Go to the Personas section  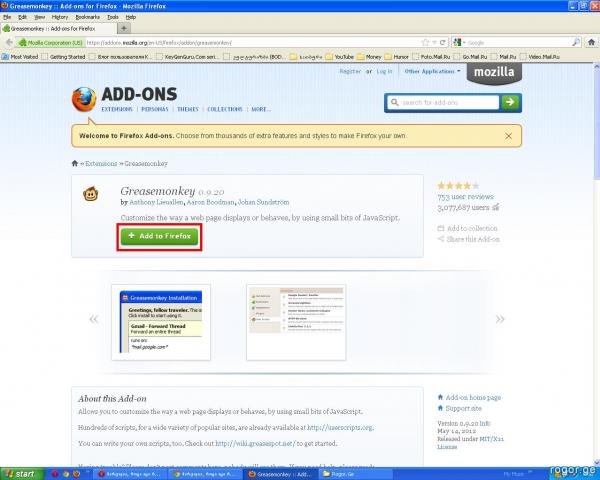(x=155, y=109)
